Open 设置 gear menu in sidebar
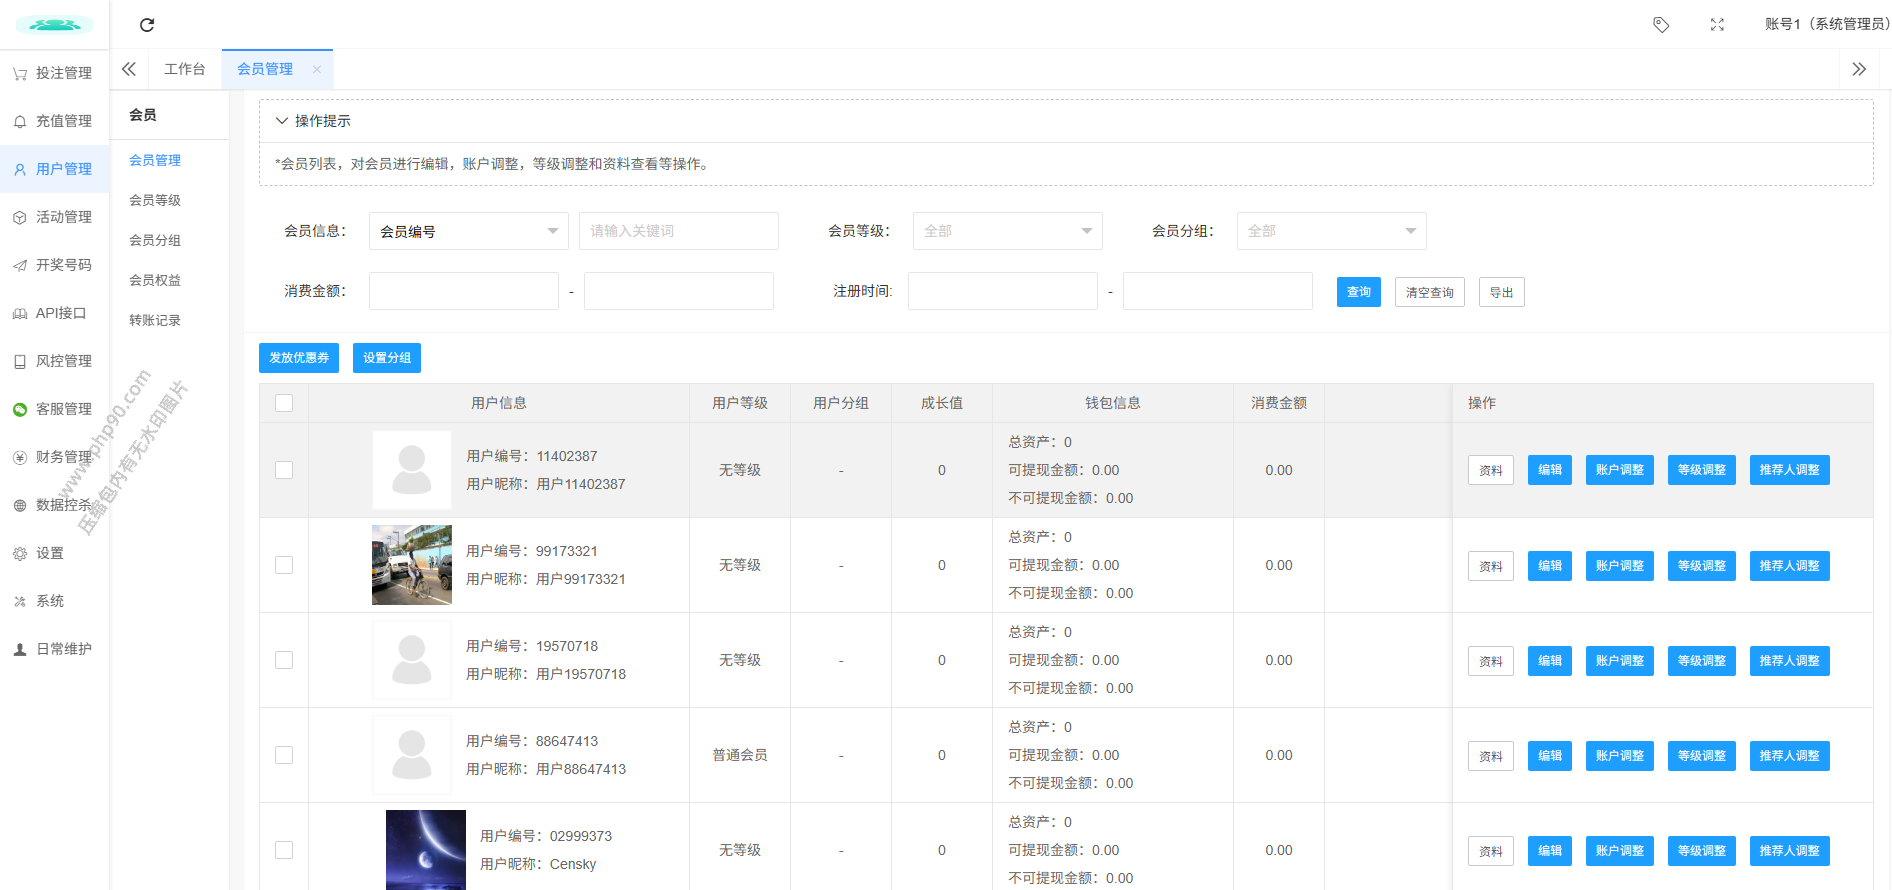Screen dimensions: 1892x890 (x=40, y=553)
